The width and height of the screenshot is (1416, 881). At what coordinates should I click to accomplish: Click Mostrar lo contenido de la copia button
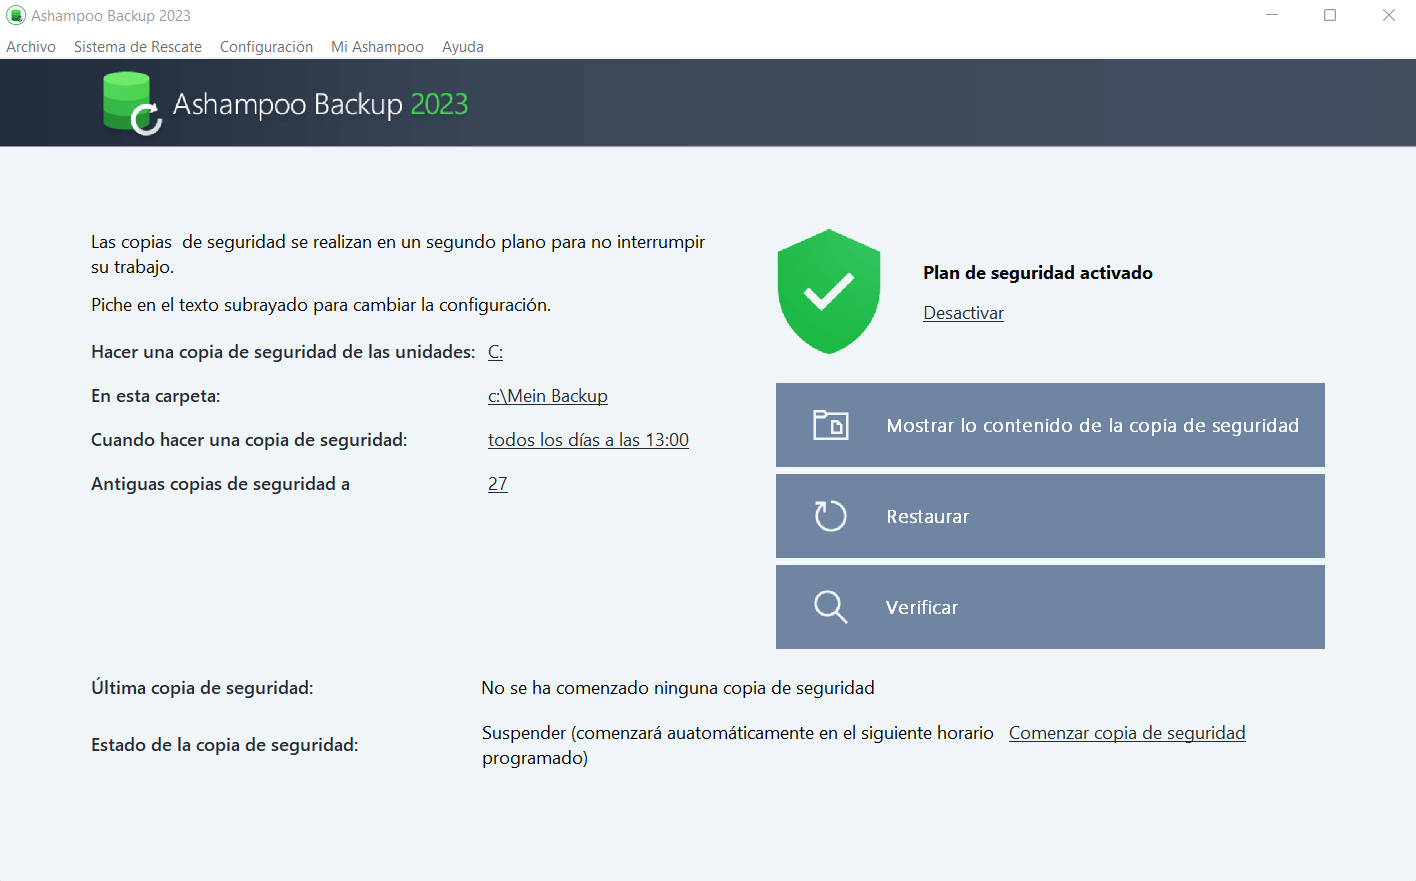1050,425
